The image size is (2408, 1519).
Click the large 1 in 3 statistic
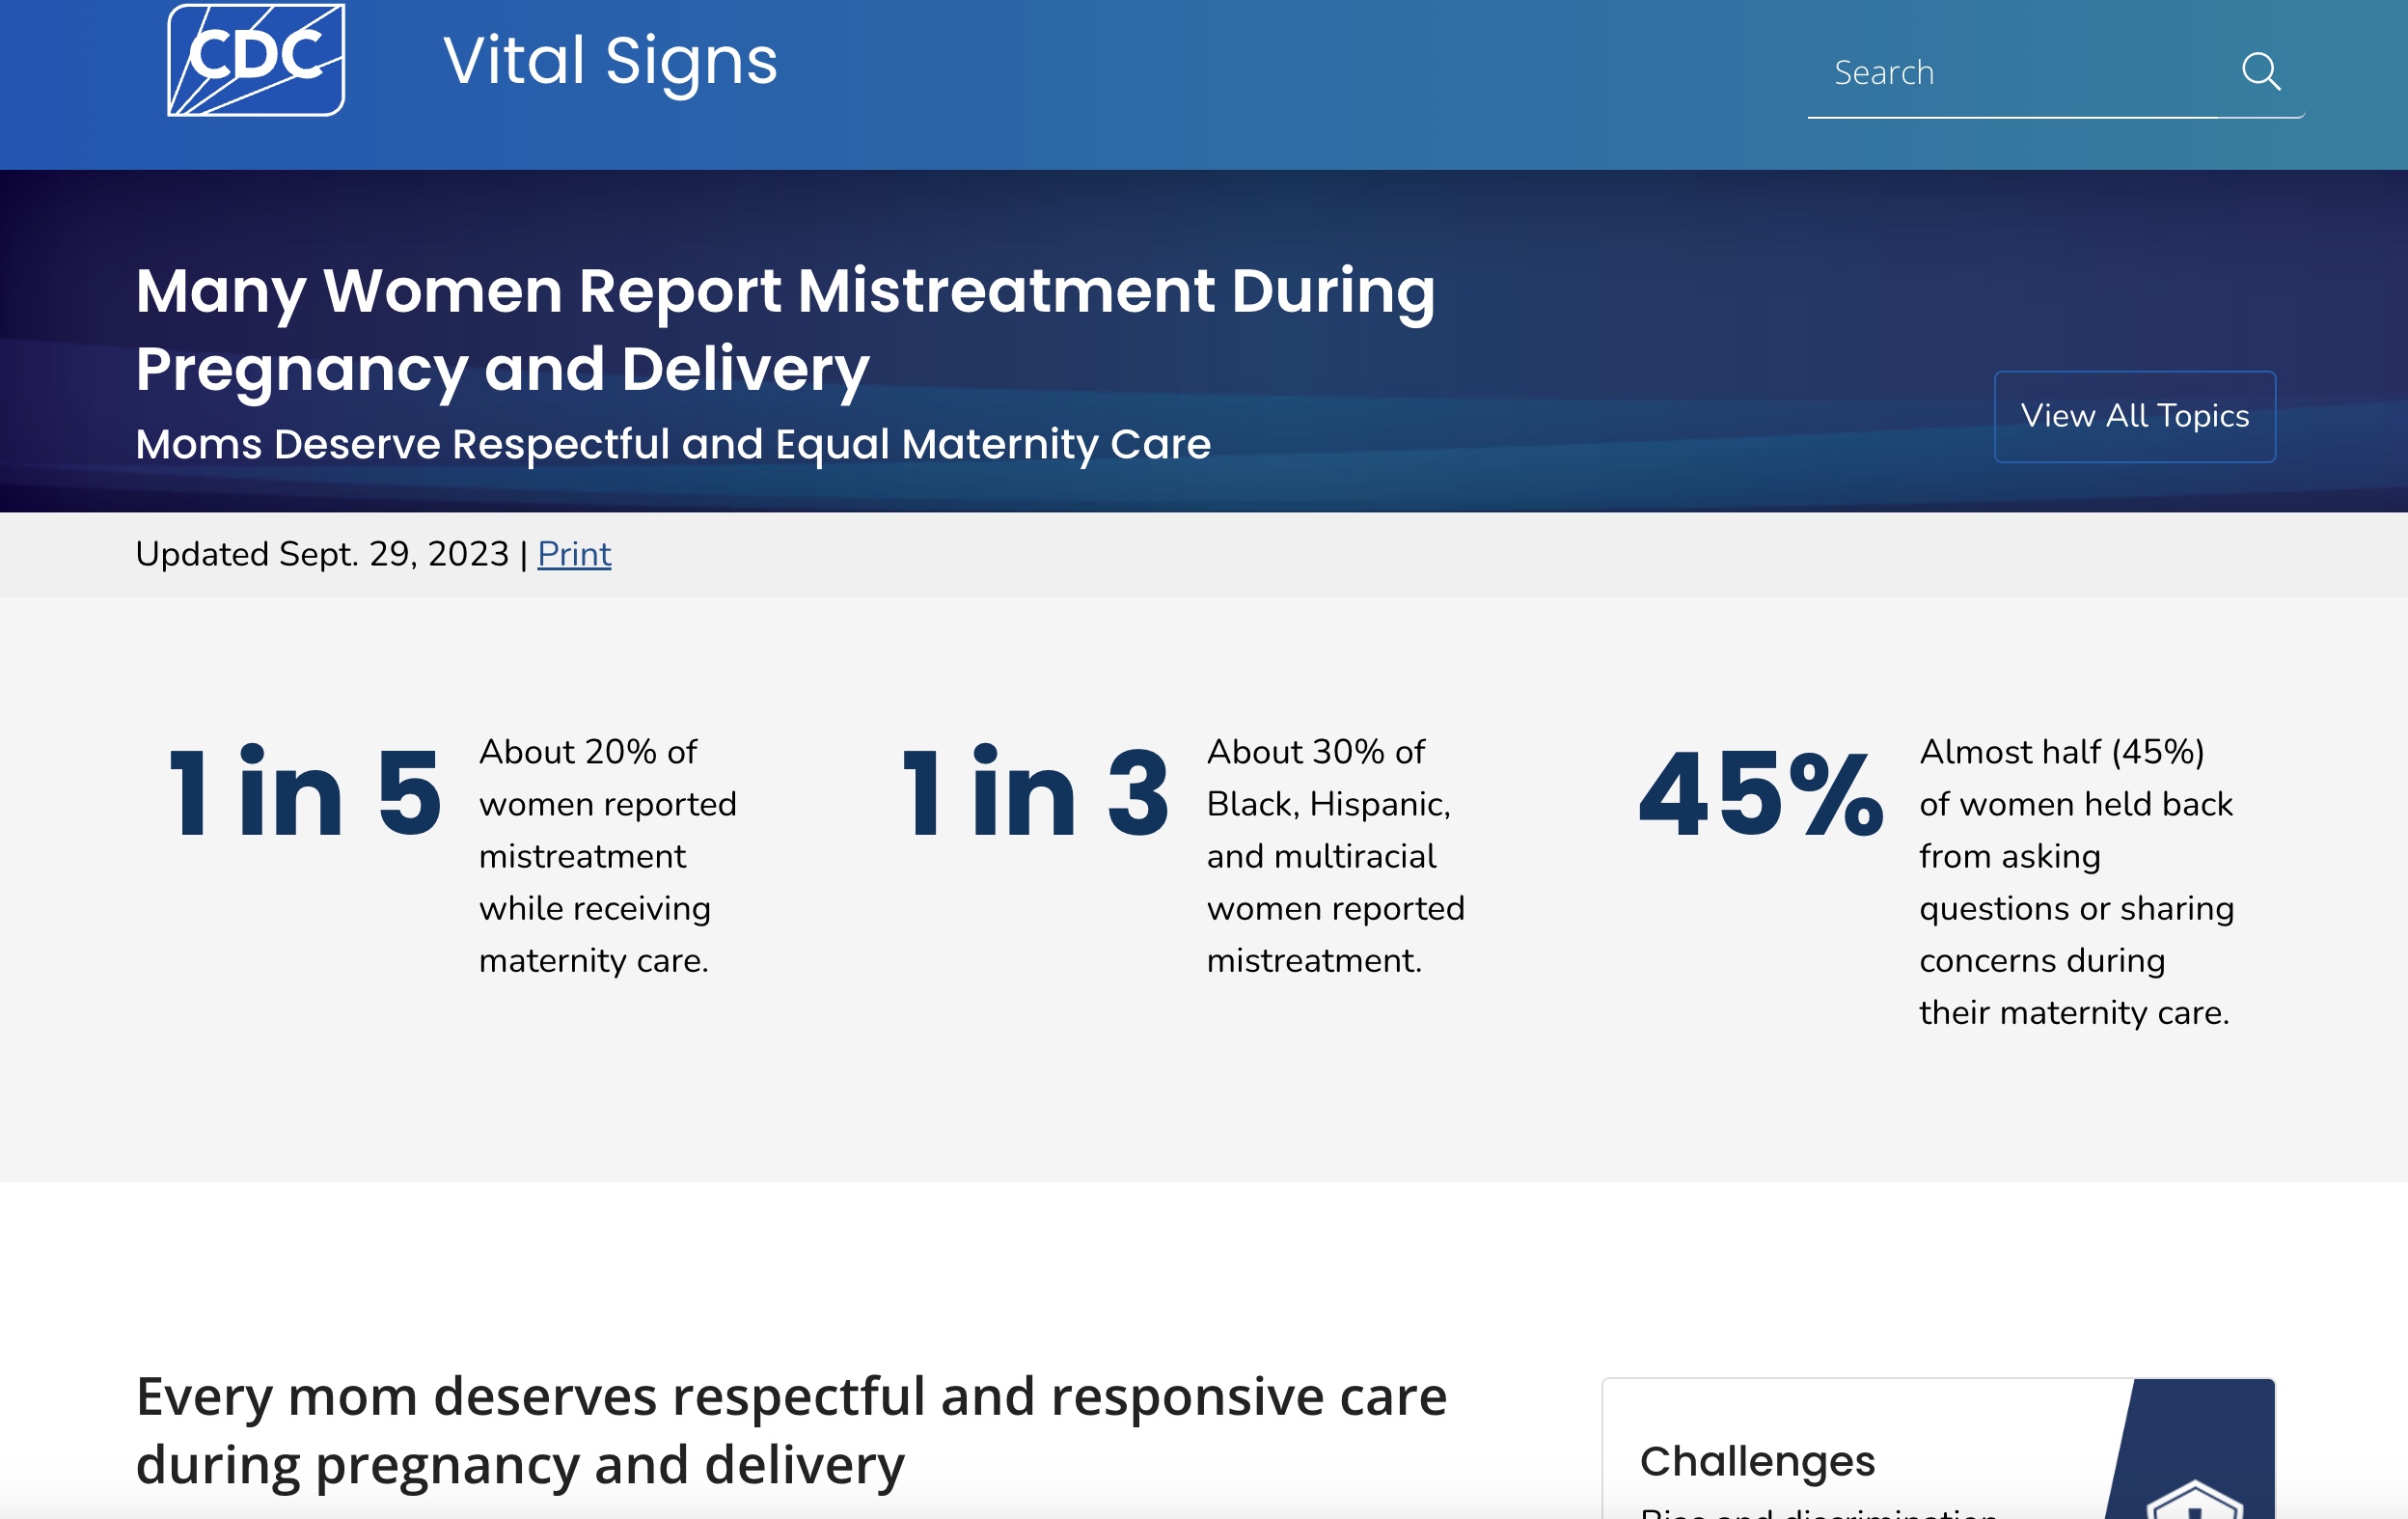(x=1035, y=794)
